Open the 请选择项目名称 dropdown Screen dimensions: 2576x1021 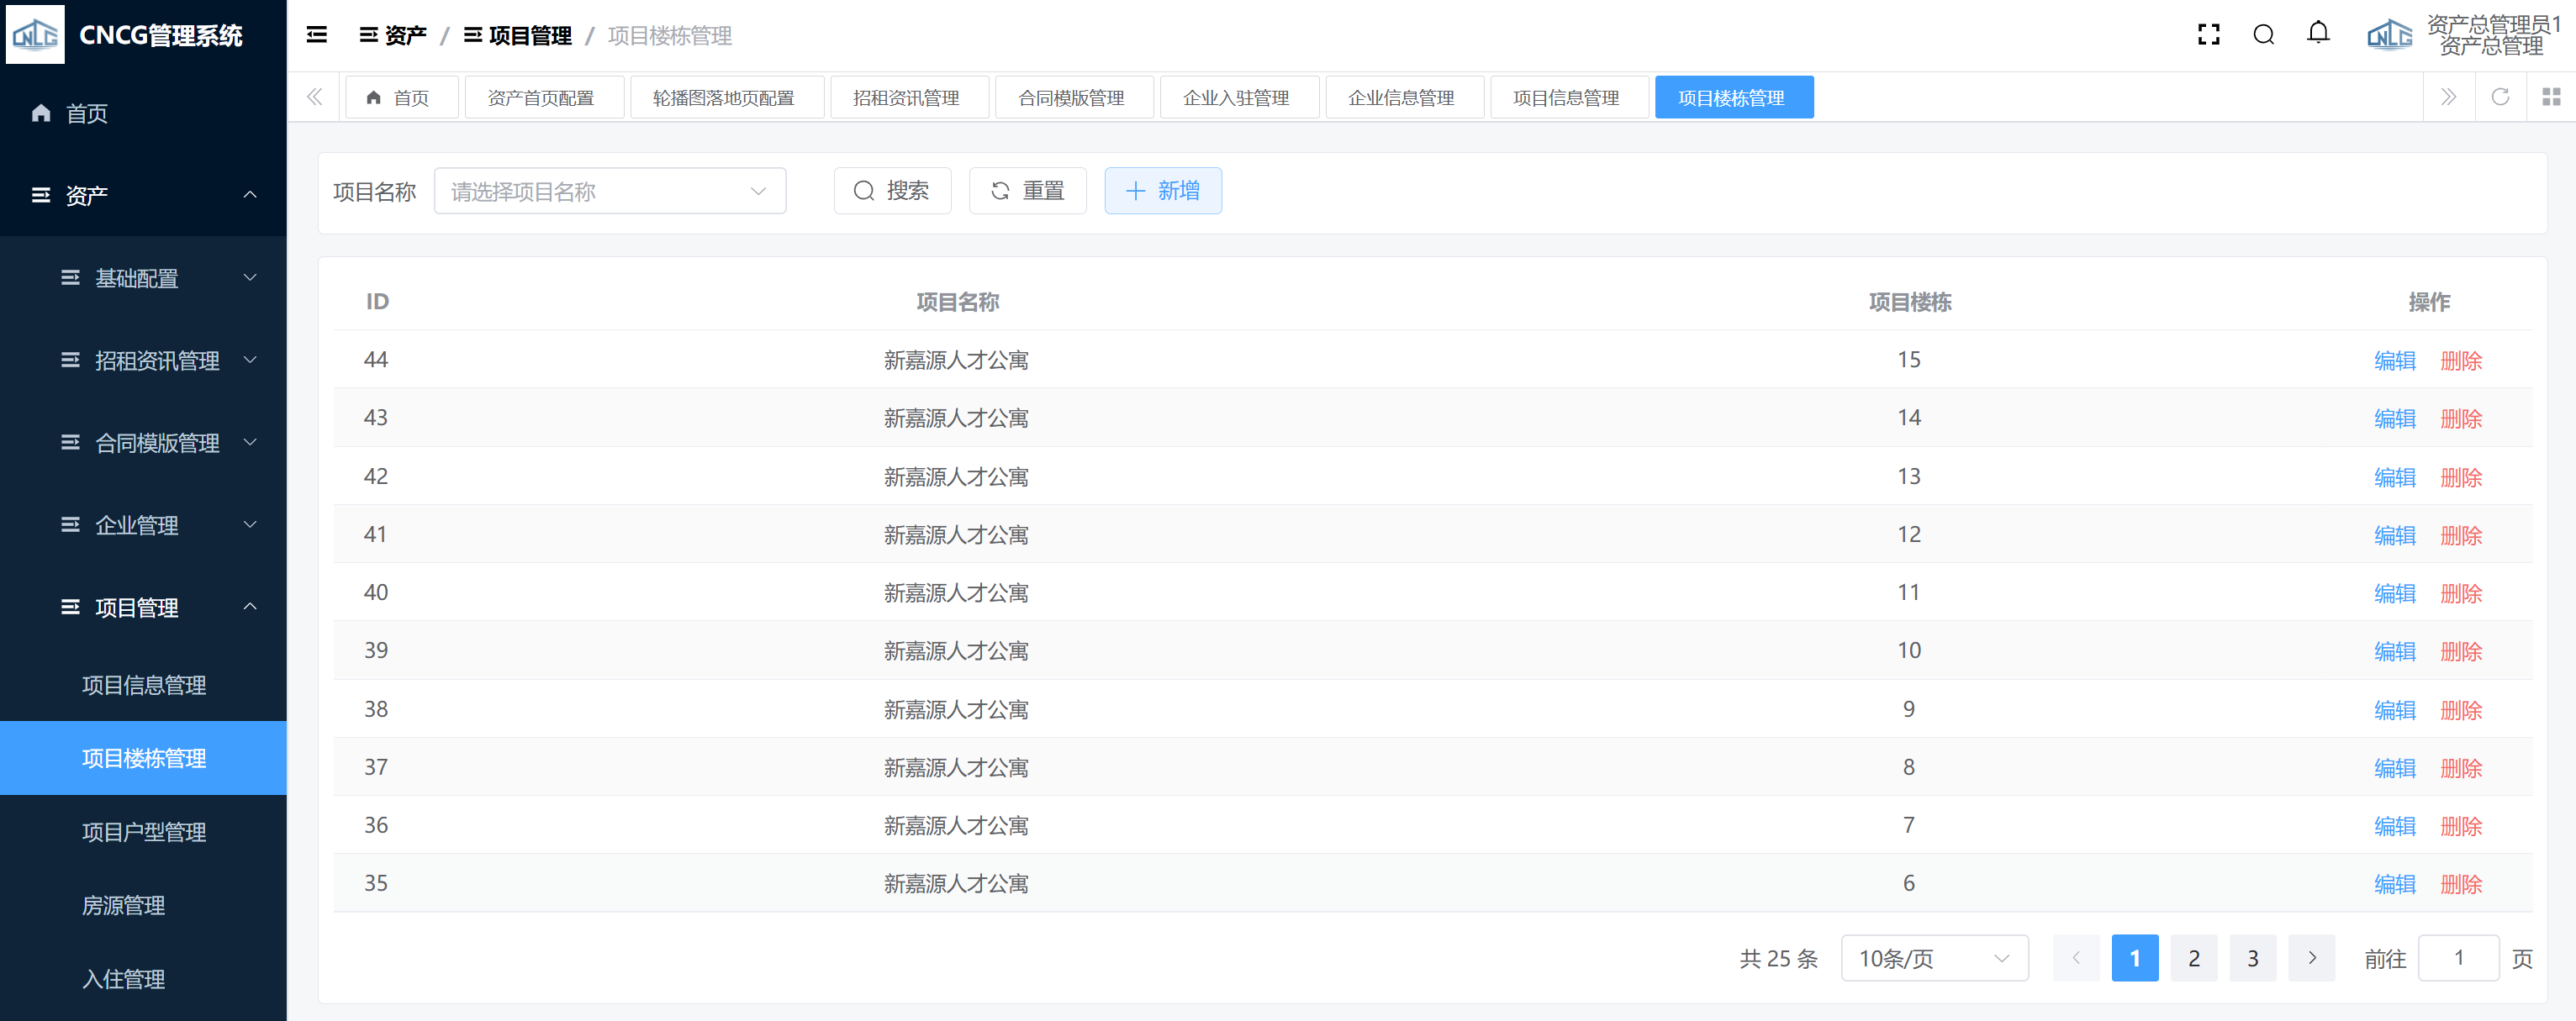point(609,191)
